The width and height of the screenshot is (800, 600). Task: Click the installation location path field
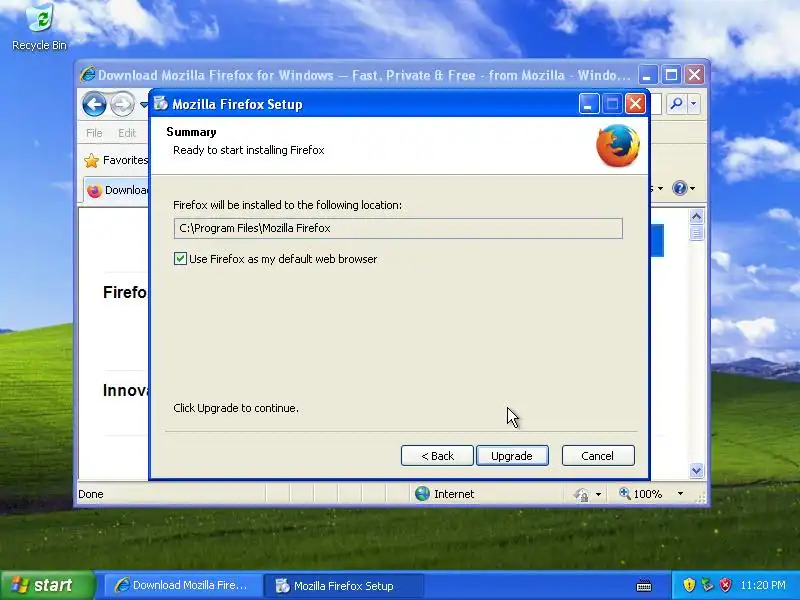click(398, 228)
